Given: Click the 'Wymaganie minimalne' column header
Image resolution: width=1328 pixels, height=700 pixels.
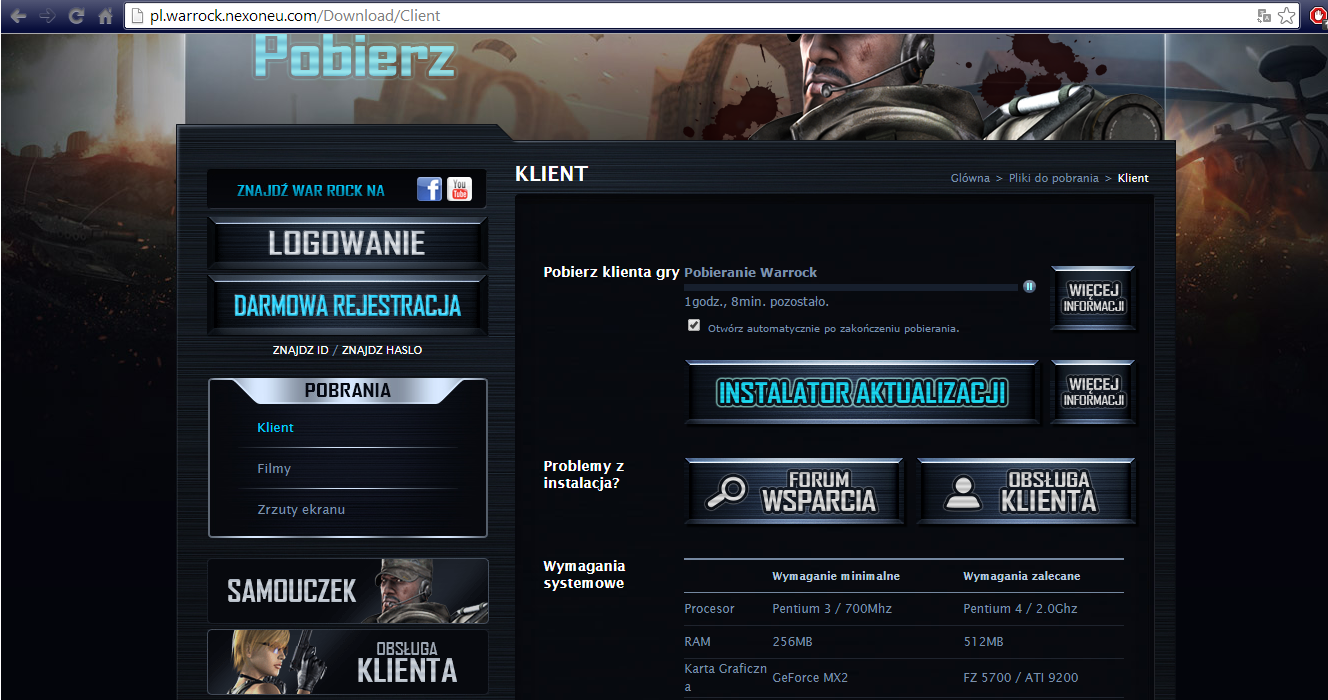Looking at the screenshot, I should 836,576.
